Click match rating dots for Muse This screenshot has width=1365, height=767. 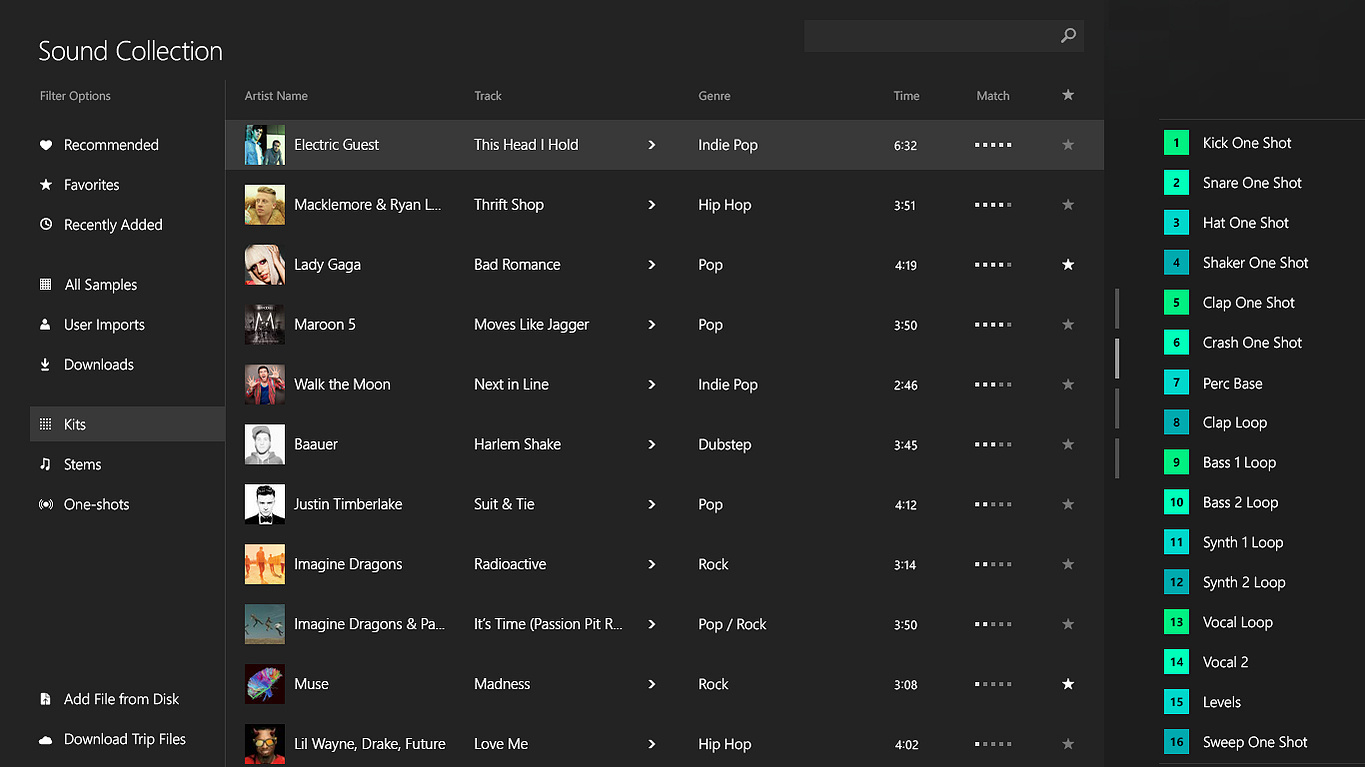[993, 685]
